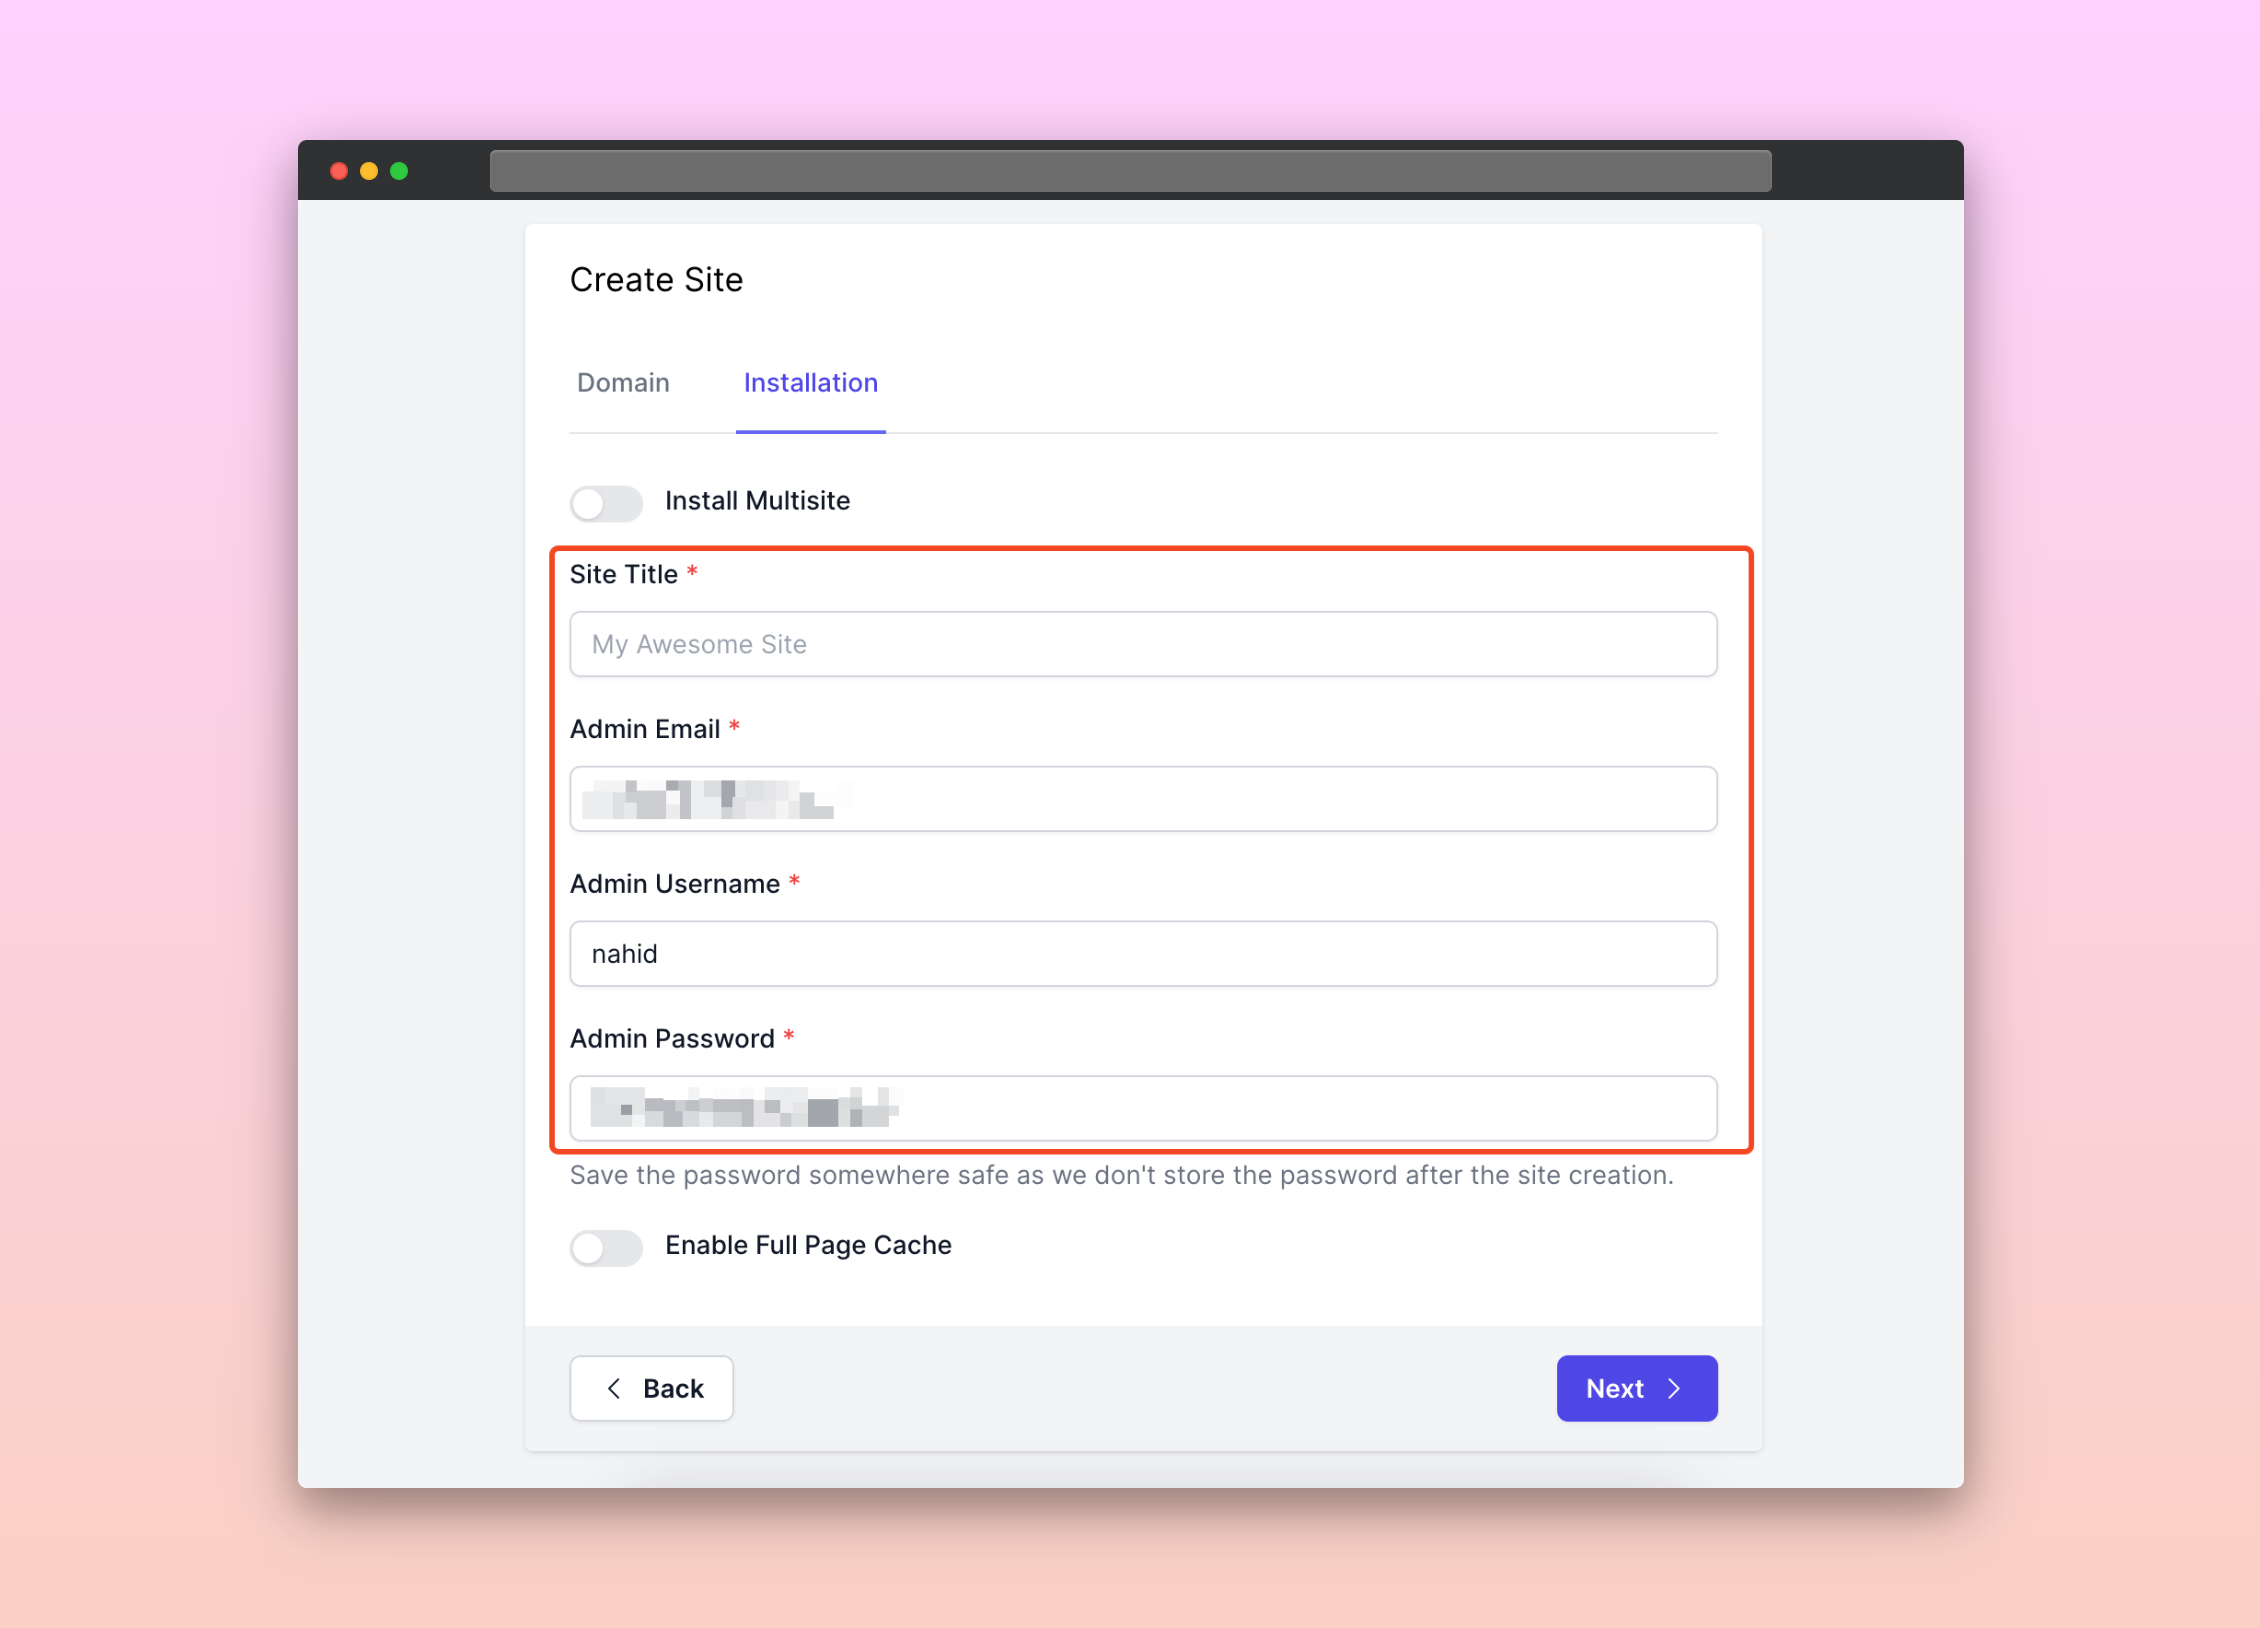Click the Back navigation chevron icon
2260x1628 pixels.
614,1388
